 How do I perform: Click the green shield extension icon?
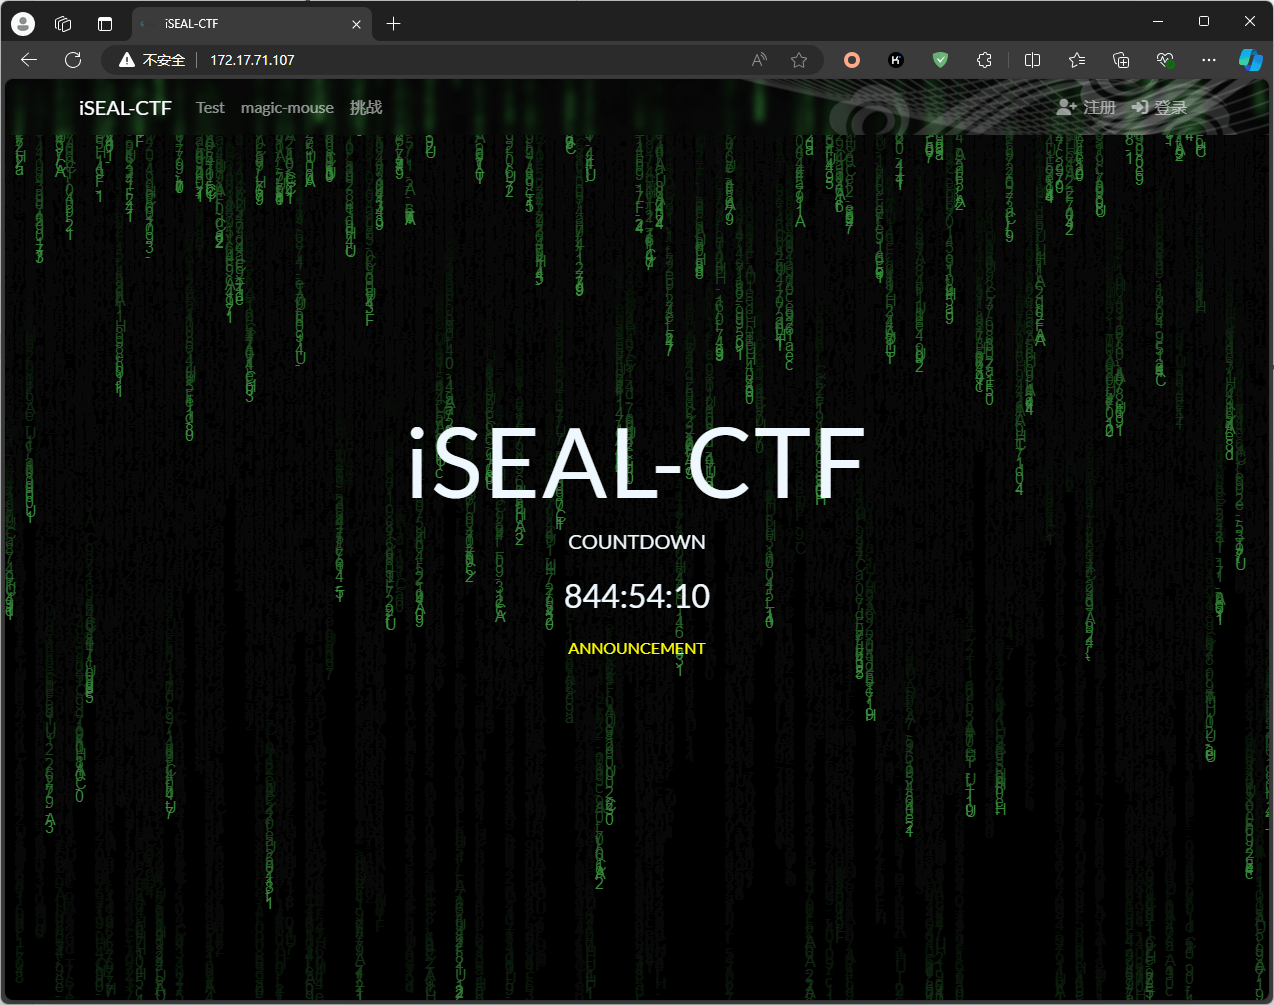point(940,60)
